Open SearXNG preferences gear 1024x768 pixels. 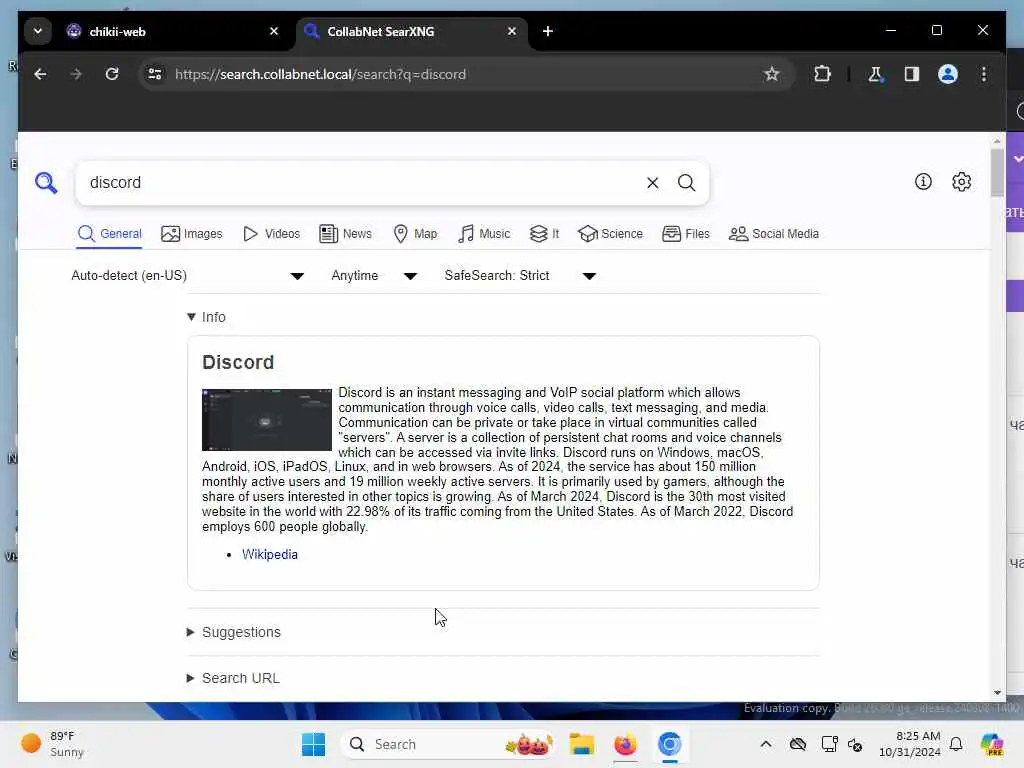[x=961, y=182]
